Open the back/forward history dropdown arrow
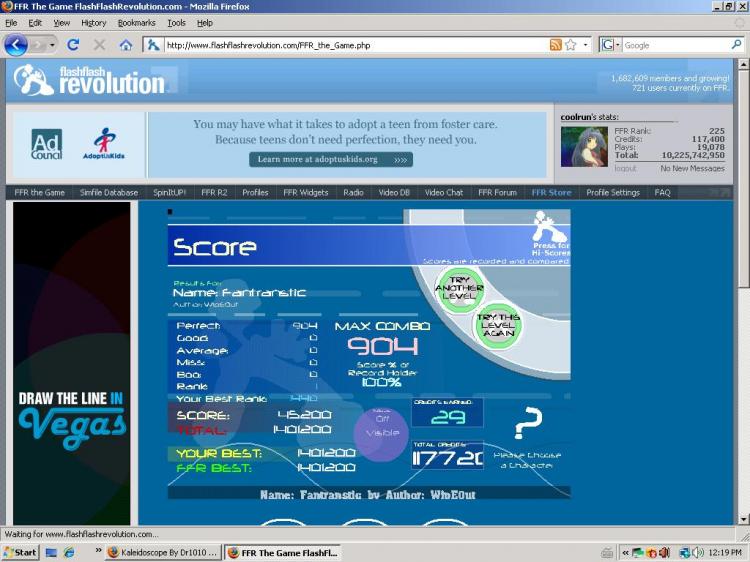 point(52,45)
